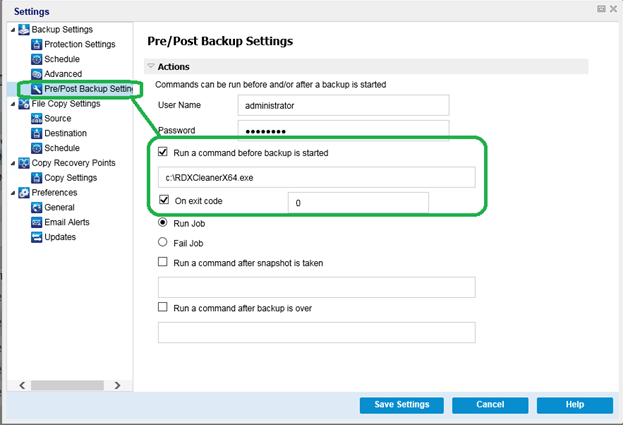
Task: Open Pre/Post Backup Settings tree item
Action: 88,89
